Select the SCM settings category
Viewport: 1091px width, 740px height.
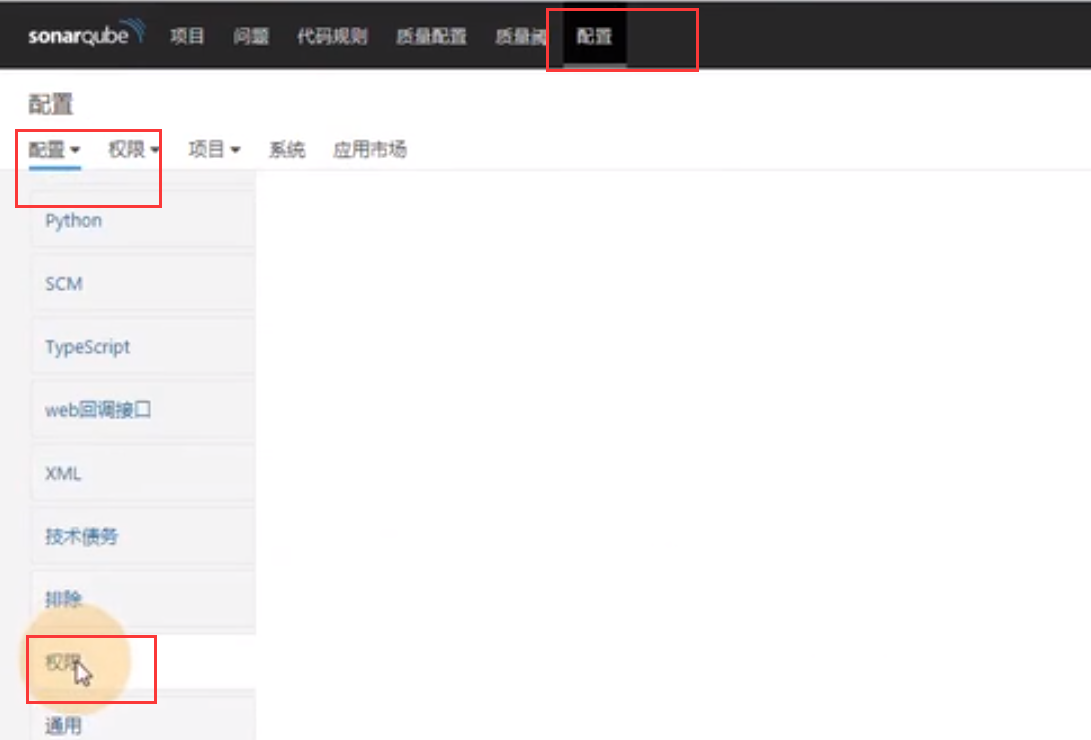point(64,284)
